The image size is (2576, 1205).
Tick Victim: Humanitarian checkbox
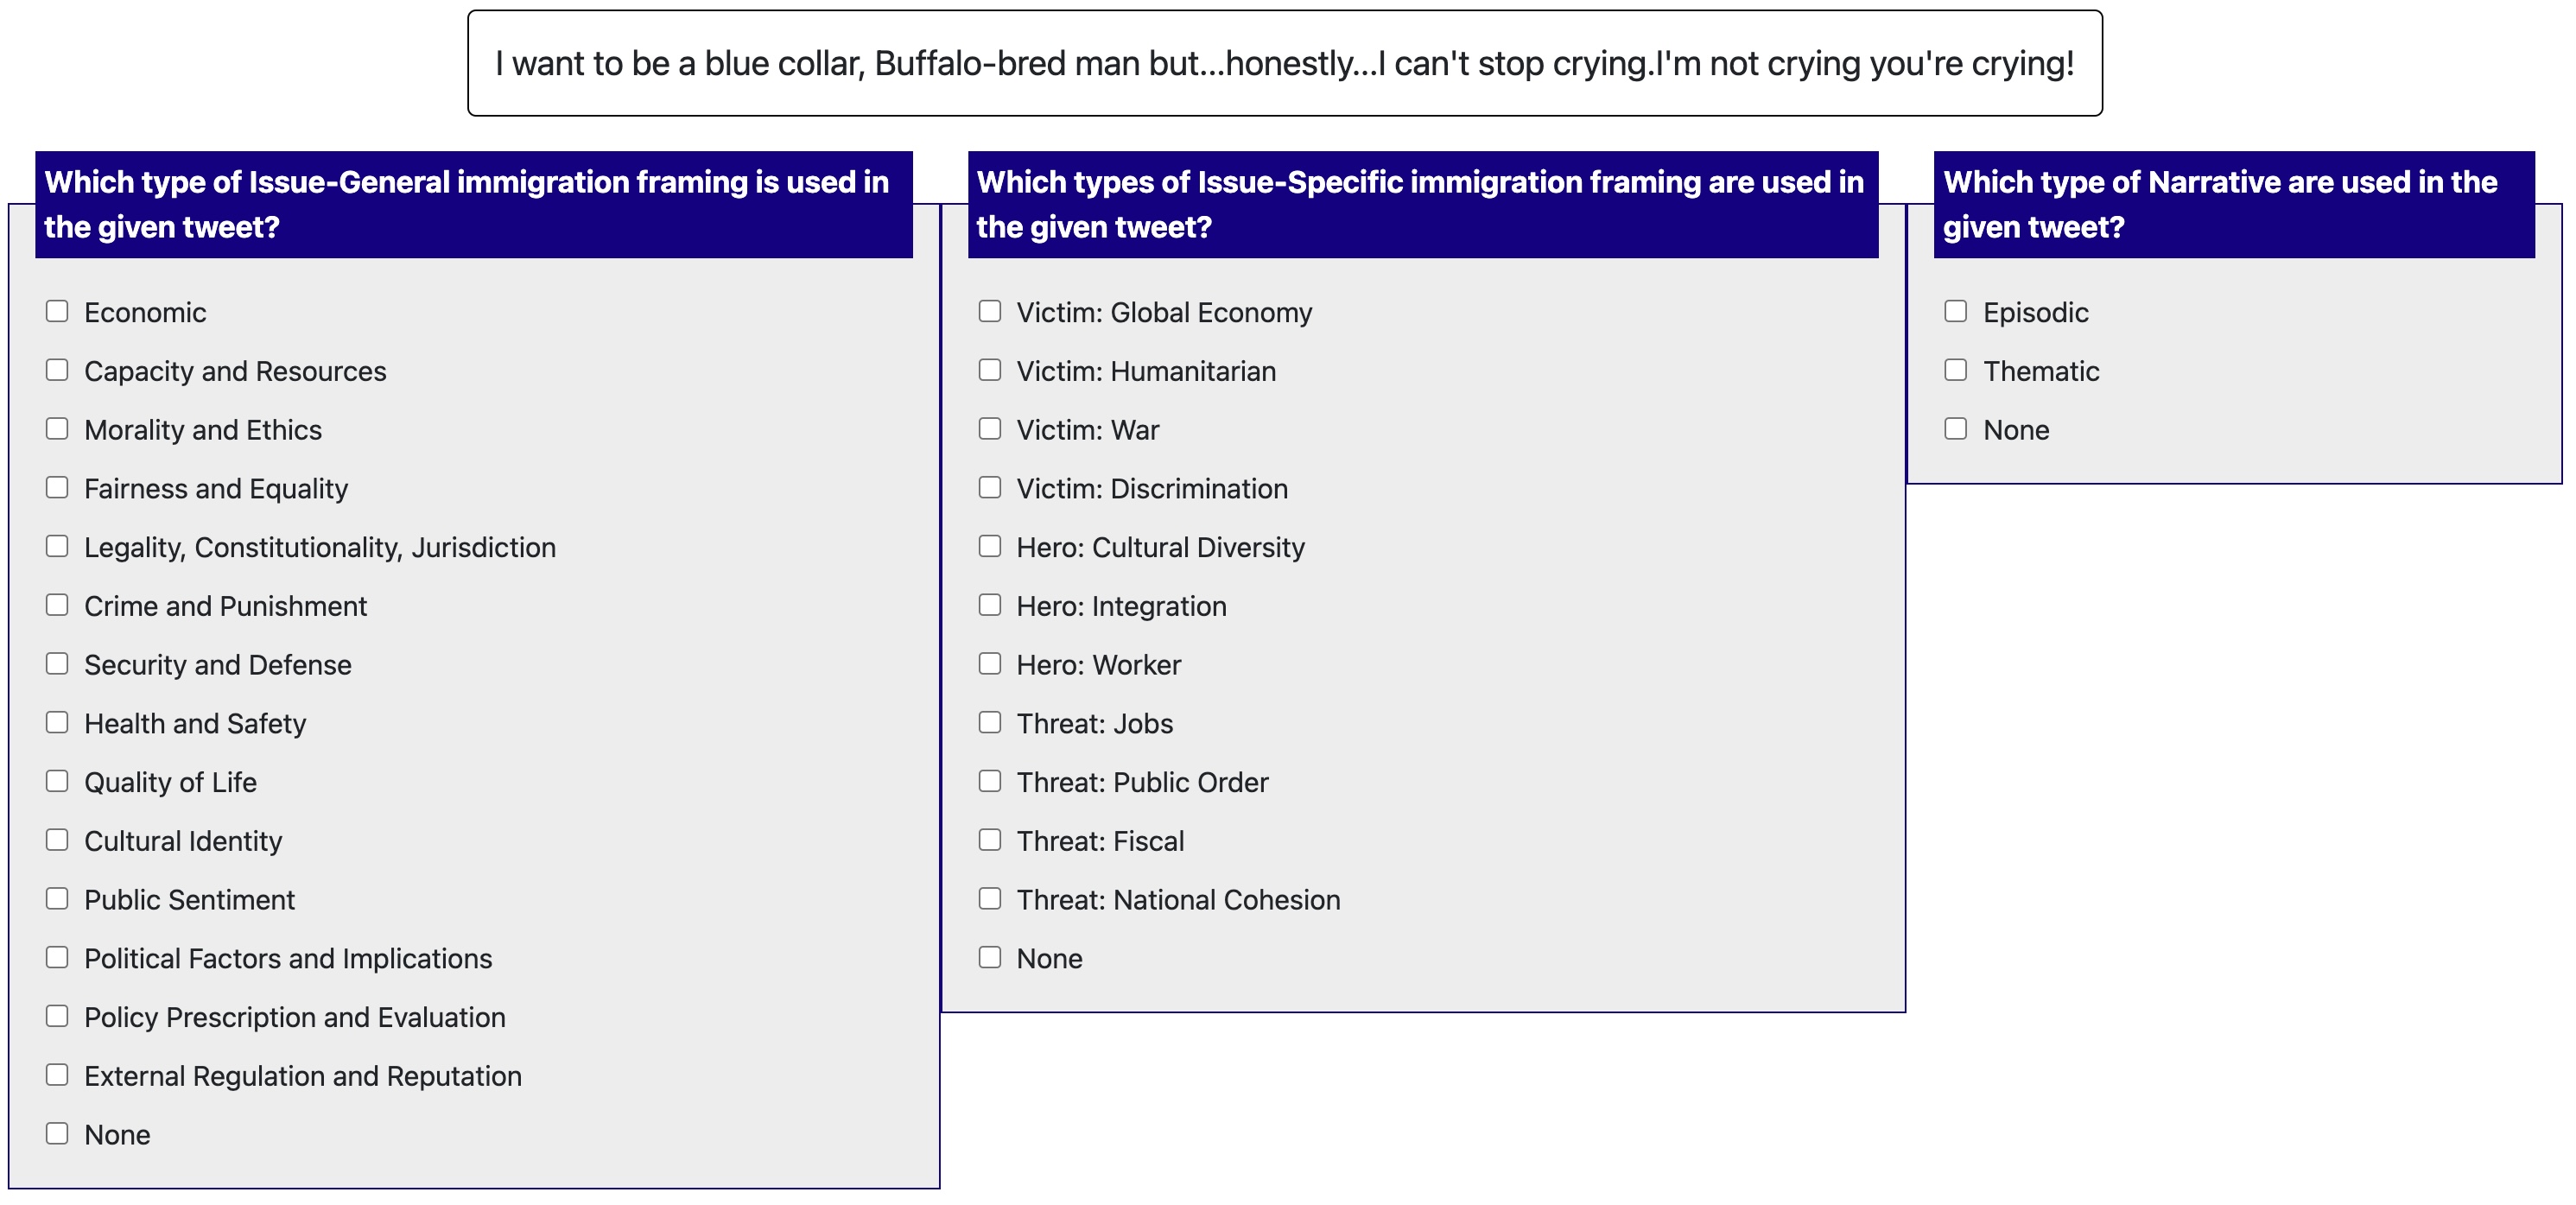990,370
